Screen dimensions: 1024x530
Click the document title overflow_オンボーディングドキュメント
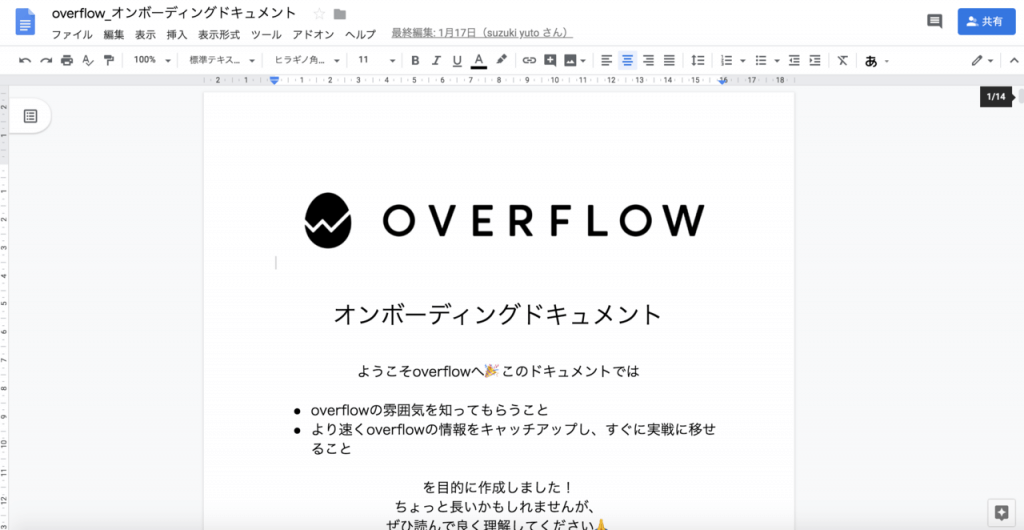tap(174, 14)
